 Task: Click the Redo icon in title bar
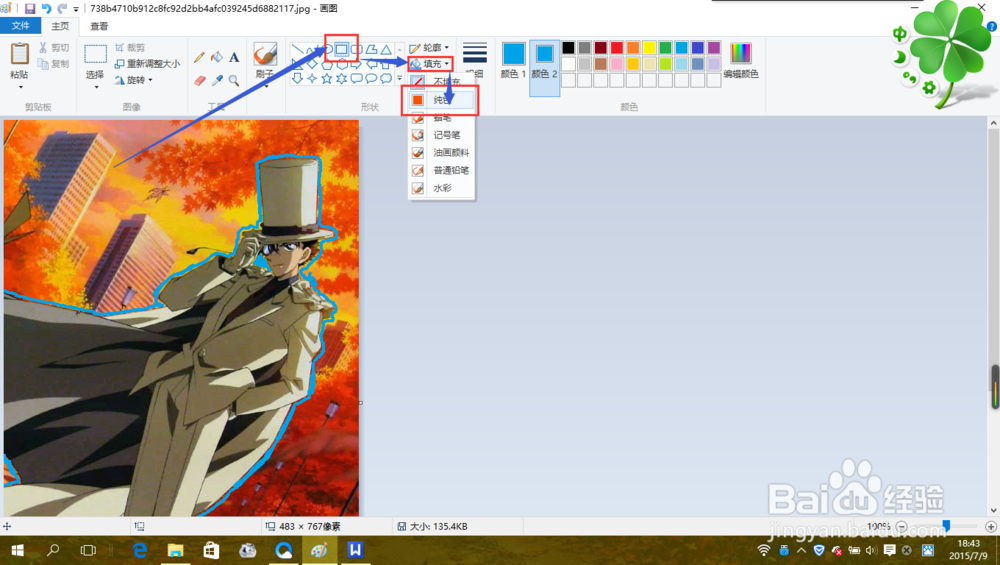[x=62, y=9]
